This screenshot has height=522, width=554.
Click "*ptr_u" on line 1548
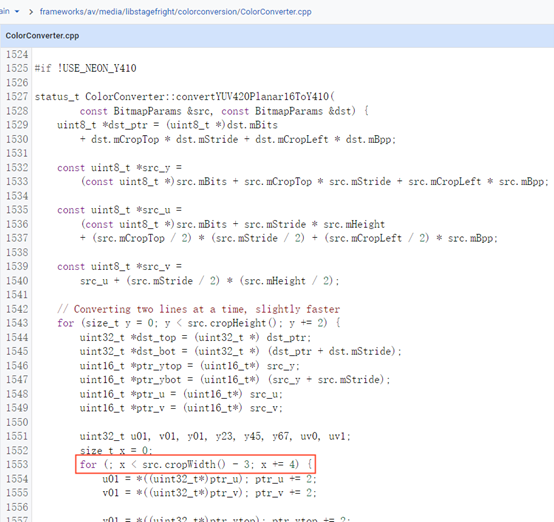click(x=148, y=394)
